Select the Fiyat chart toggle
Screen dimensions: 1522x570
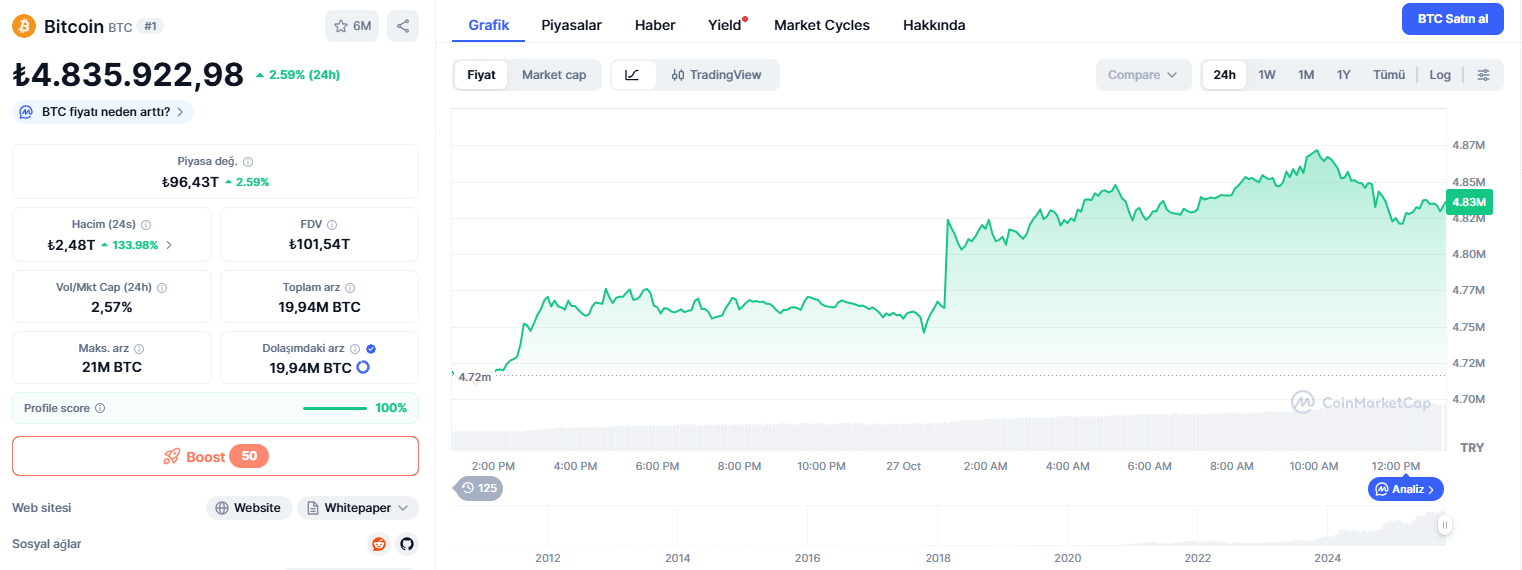coord(481,75)
